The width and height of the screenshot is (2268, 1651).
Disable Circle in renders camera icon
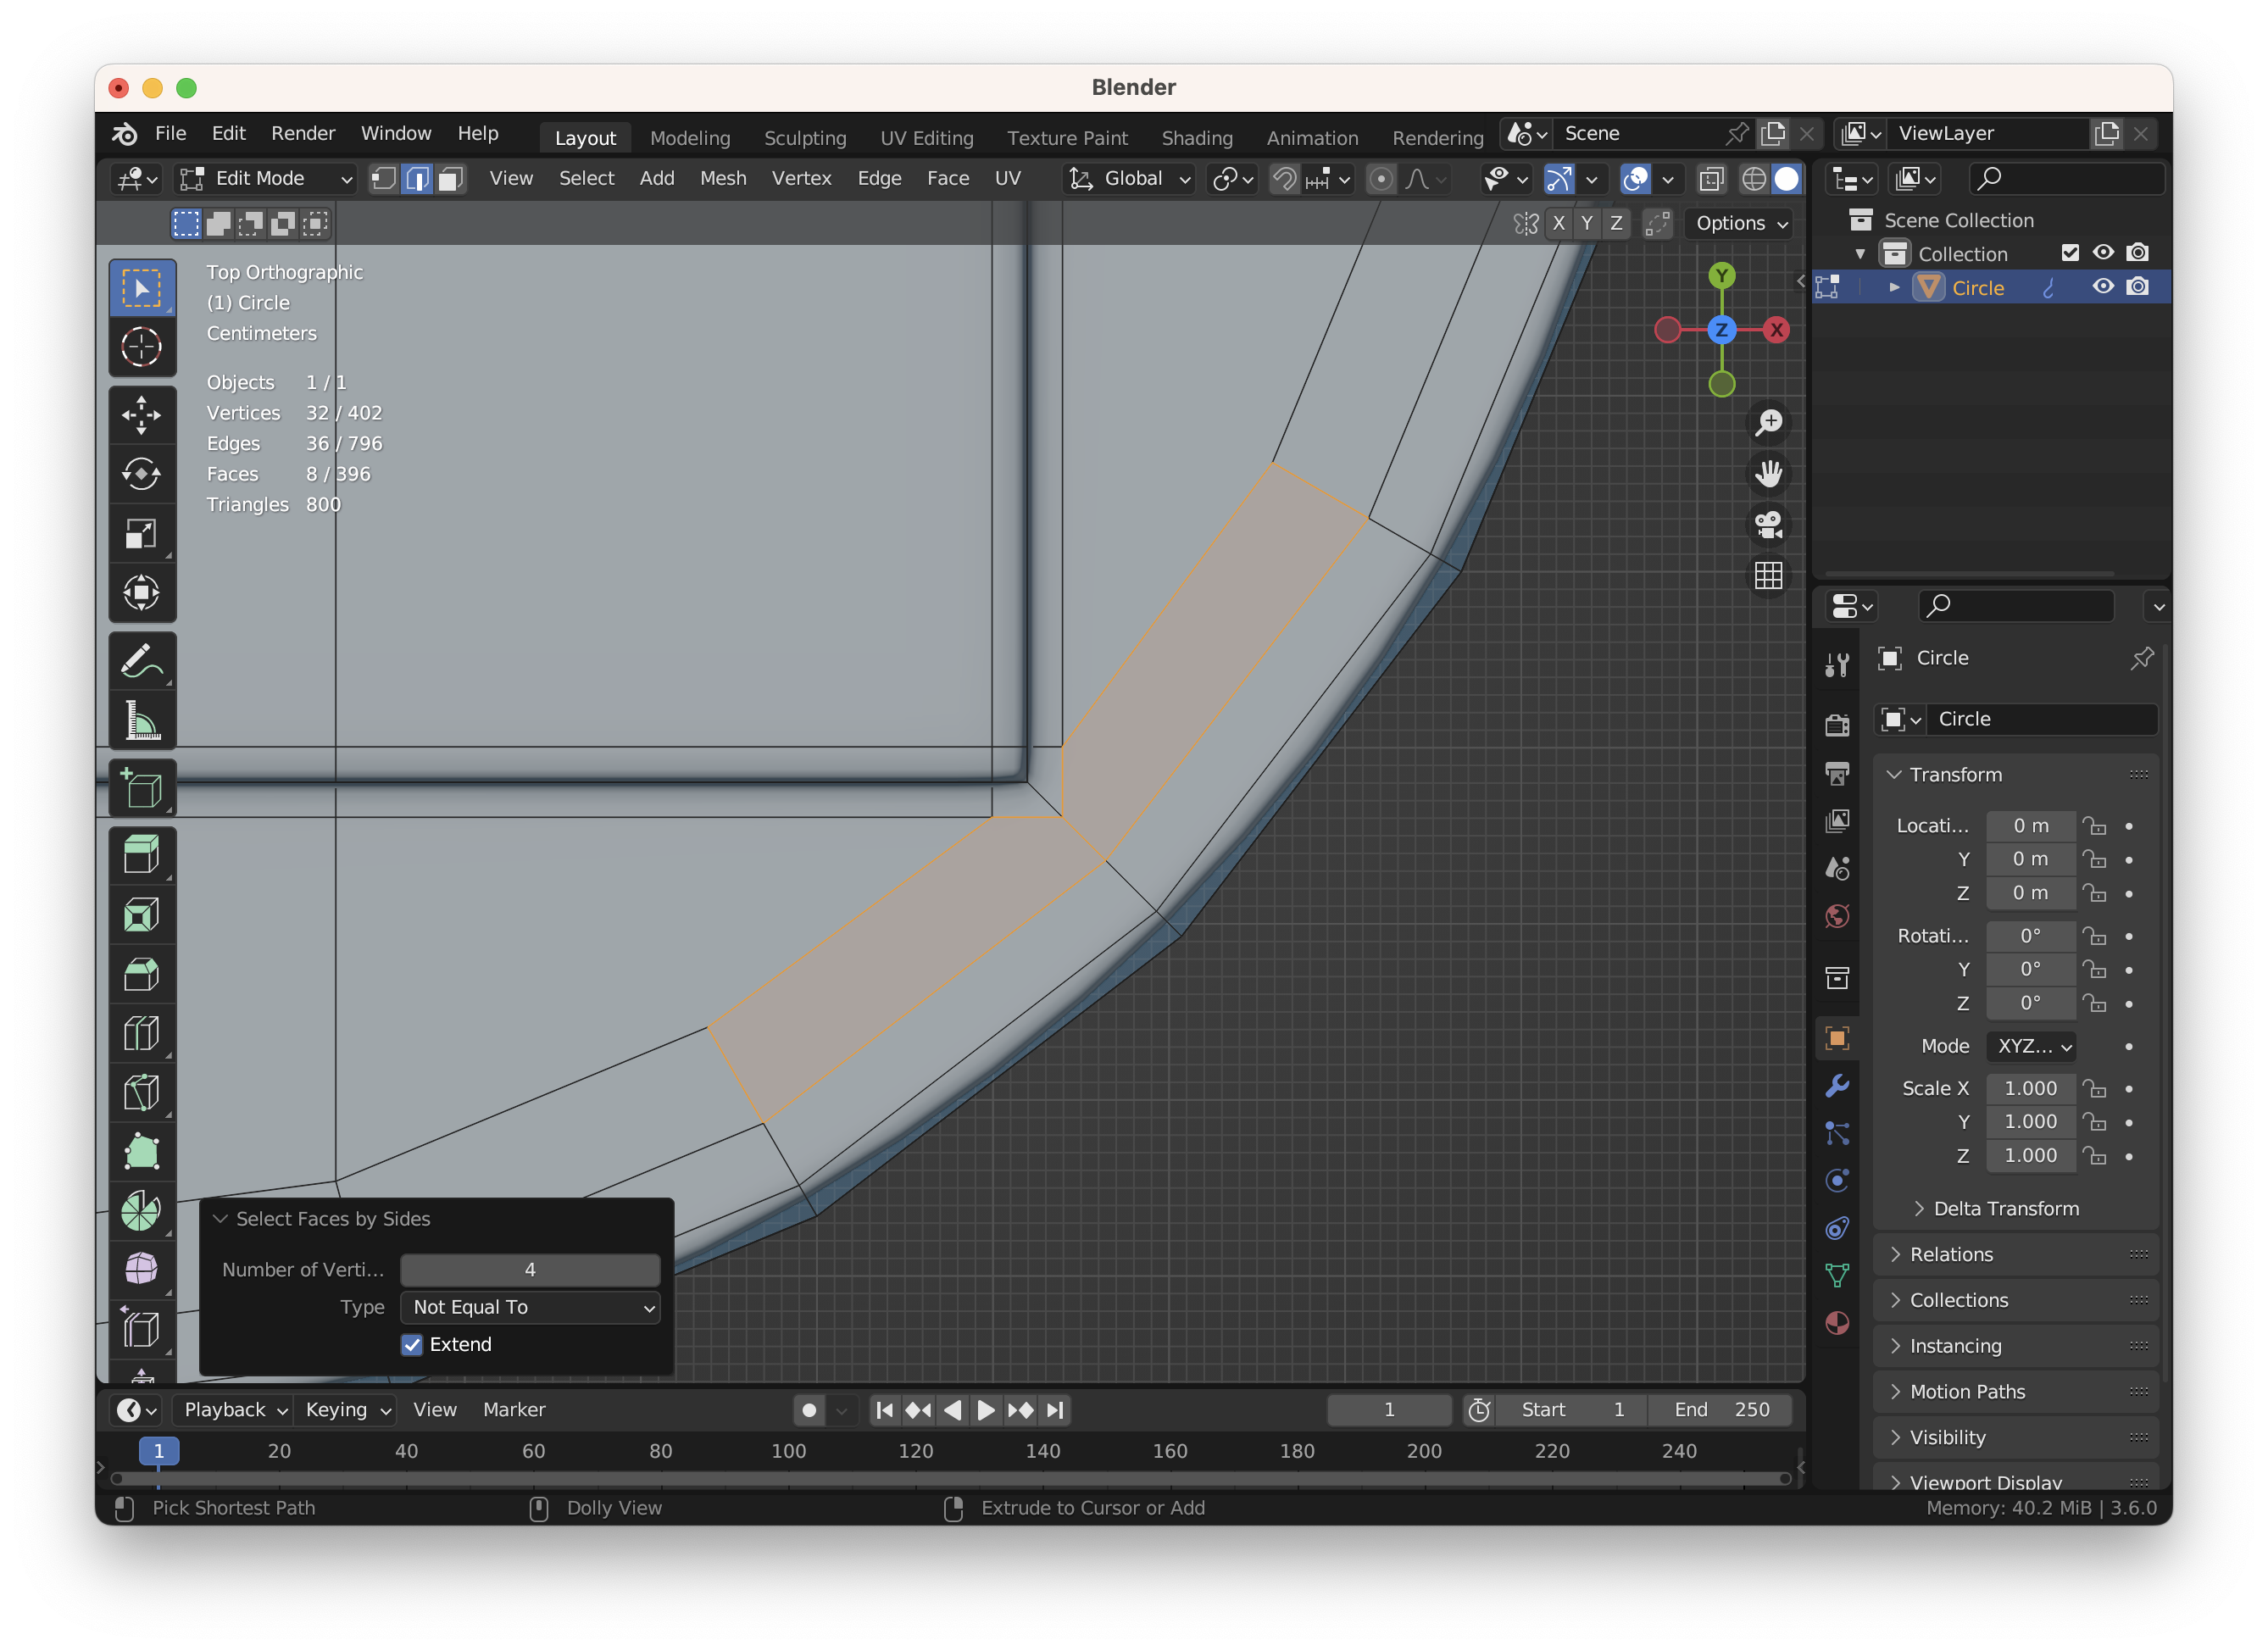coord(2137,287)
